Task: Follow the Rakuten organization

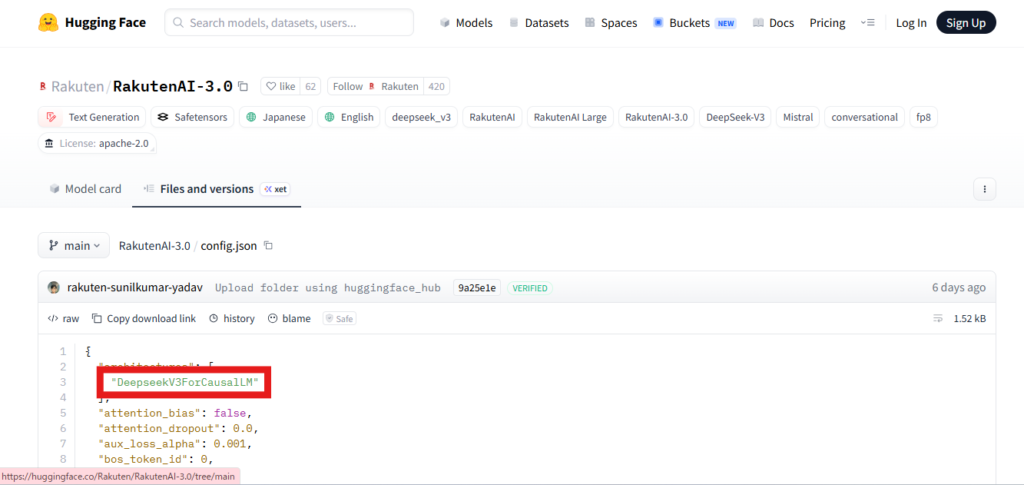Action: click(376, 86)
